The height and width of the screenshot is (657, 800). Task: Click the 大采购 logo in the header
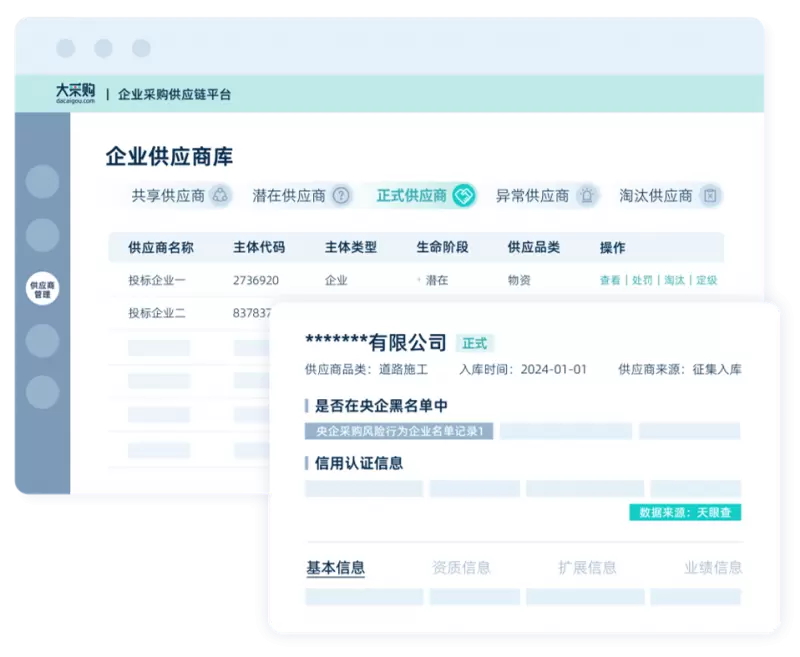(75, 93)
